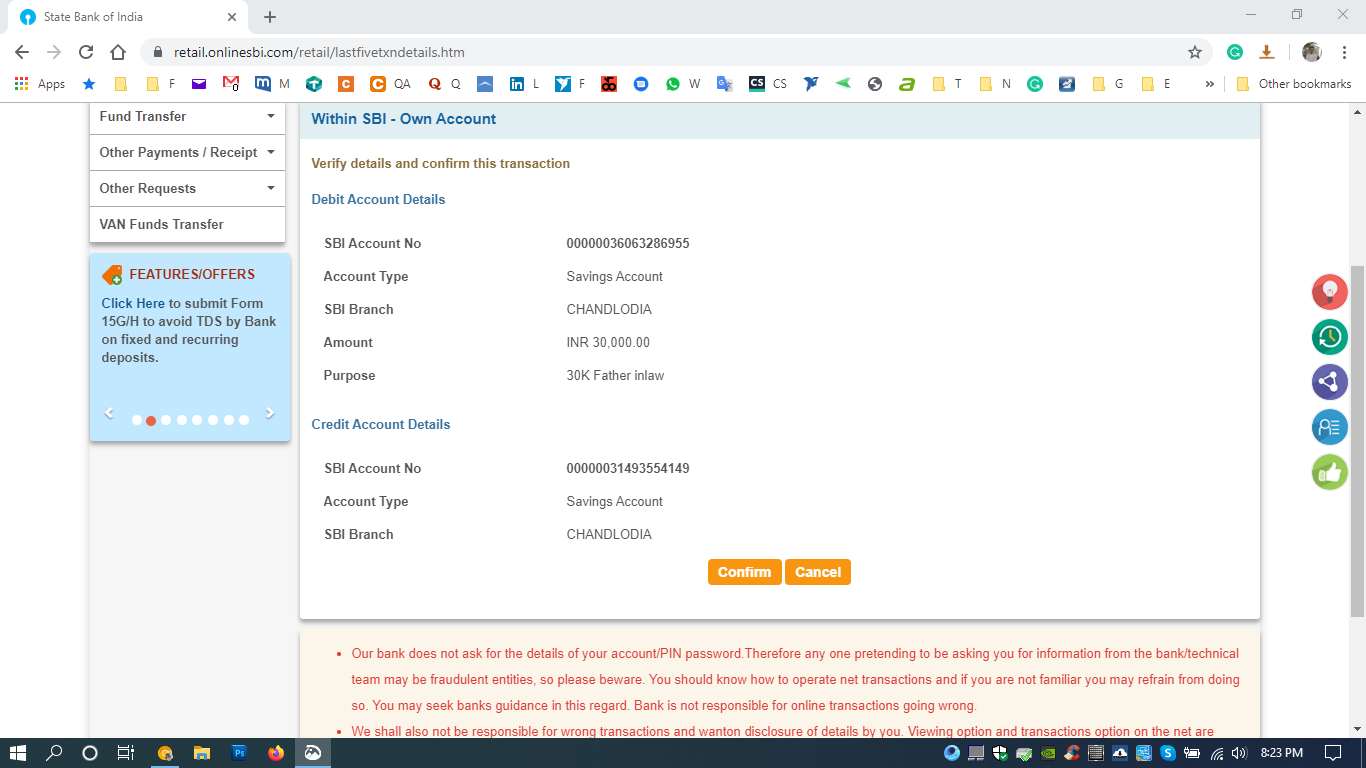
Task: Show previous offer in Features/Offers carousel
Action: [x=109, y=413]
